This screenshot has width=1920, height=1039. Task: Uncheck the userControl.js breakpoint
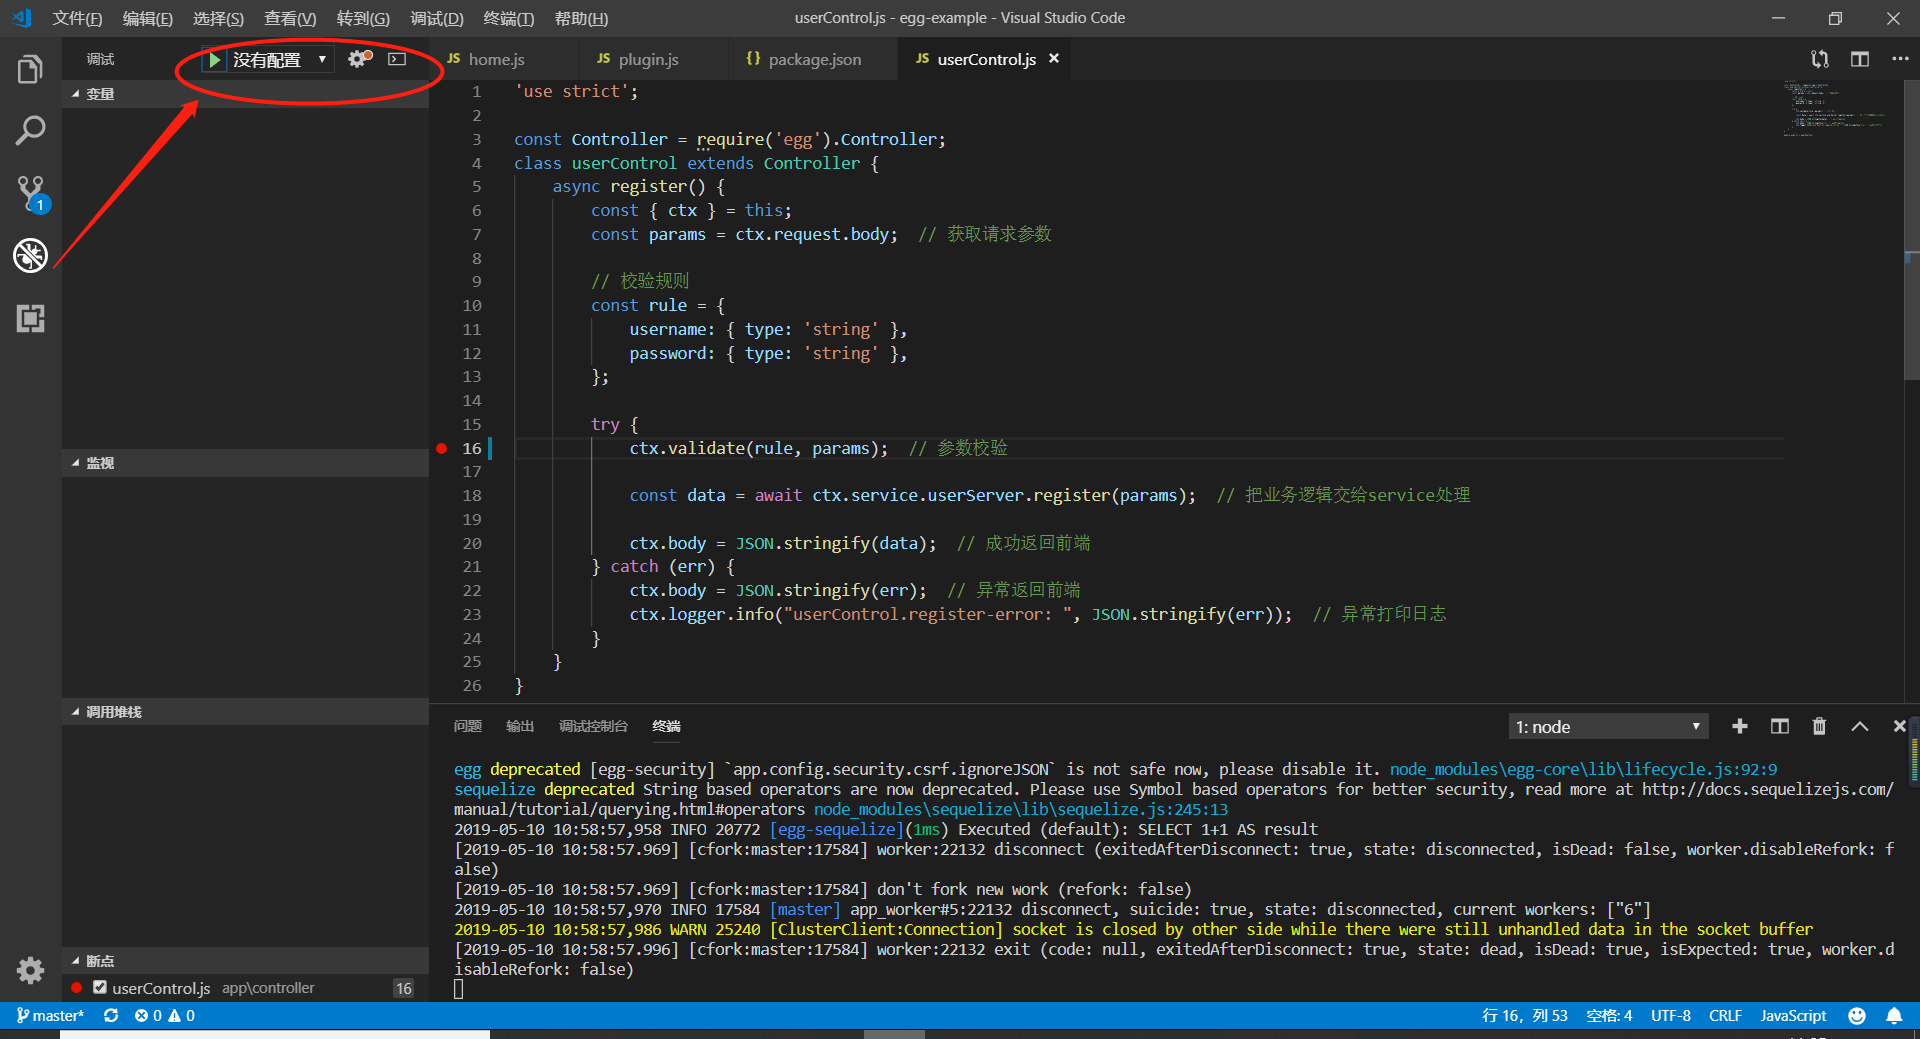click(x=99, y=988)
